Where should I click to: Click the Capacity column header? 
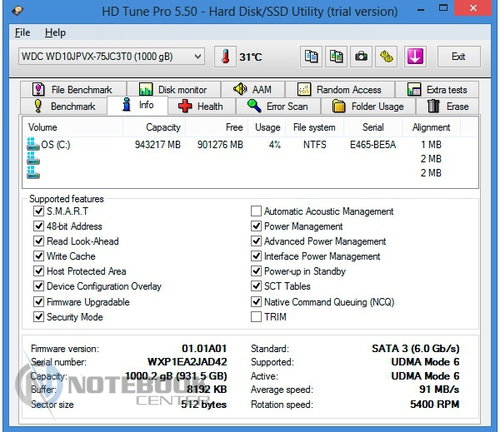154,127
